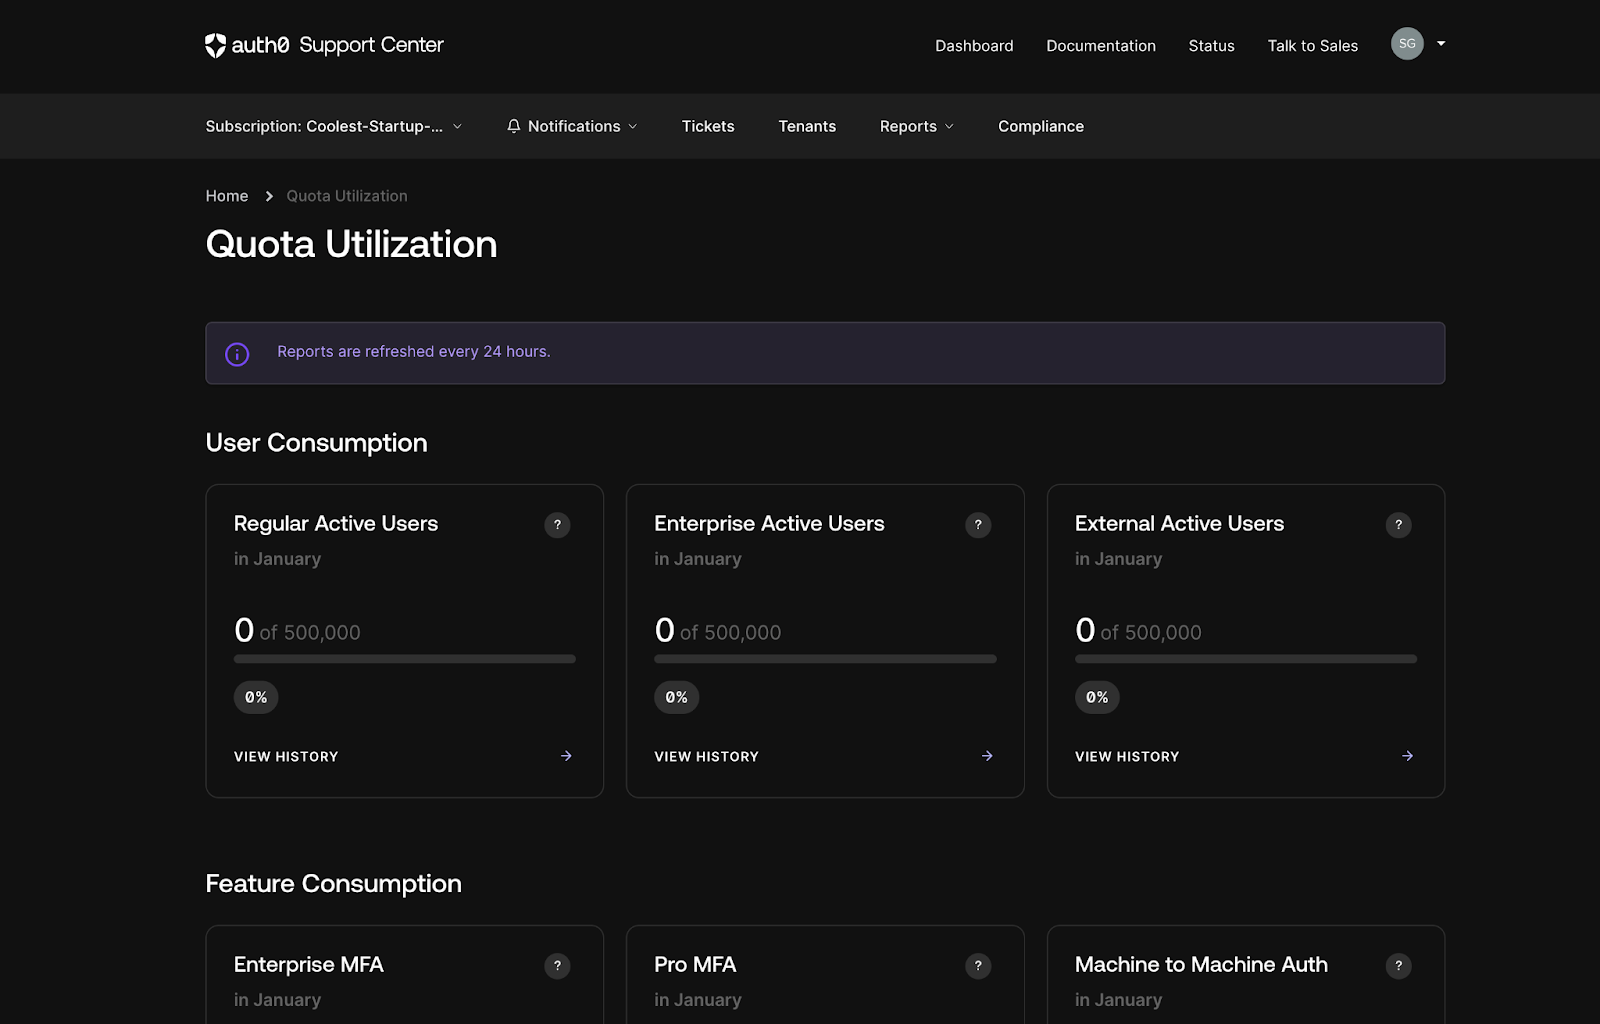Click the arrow on Regular Active Users history
The width and height of the screenshot is (1600, 1024).
coord(566,756)
